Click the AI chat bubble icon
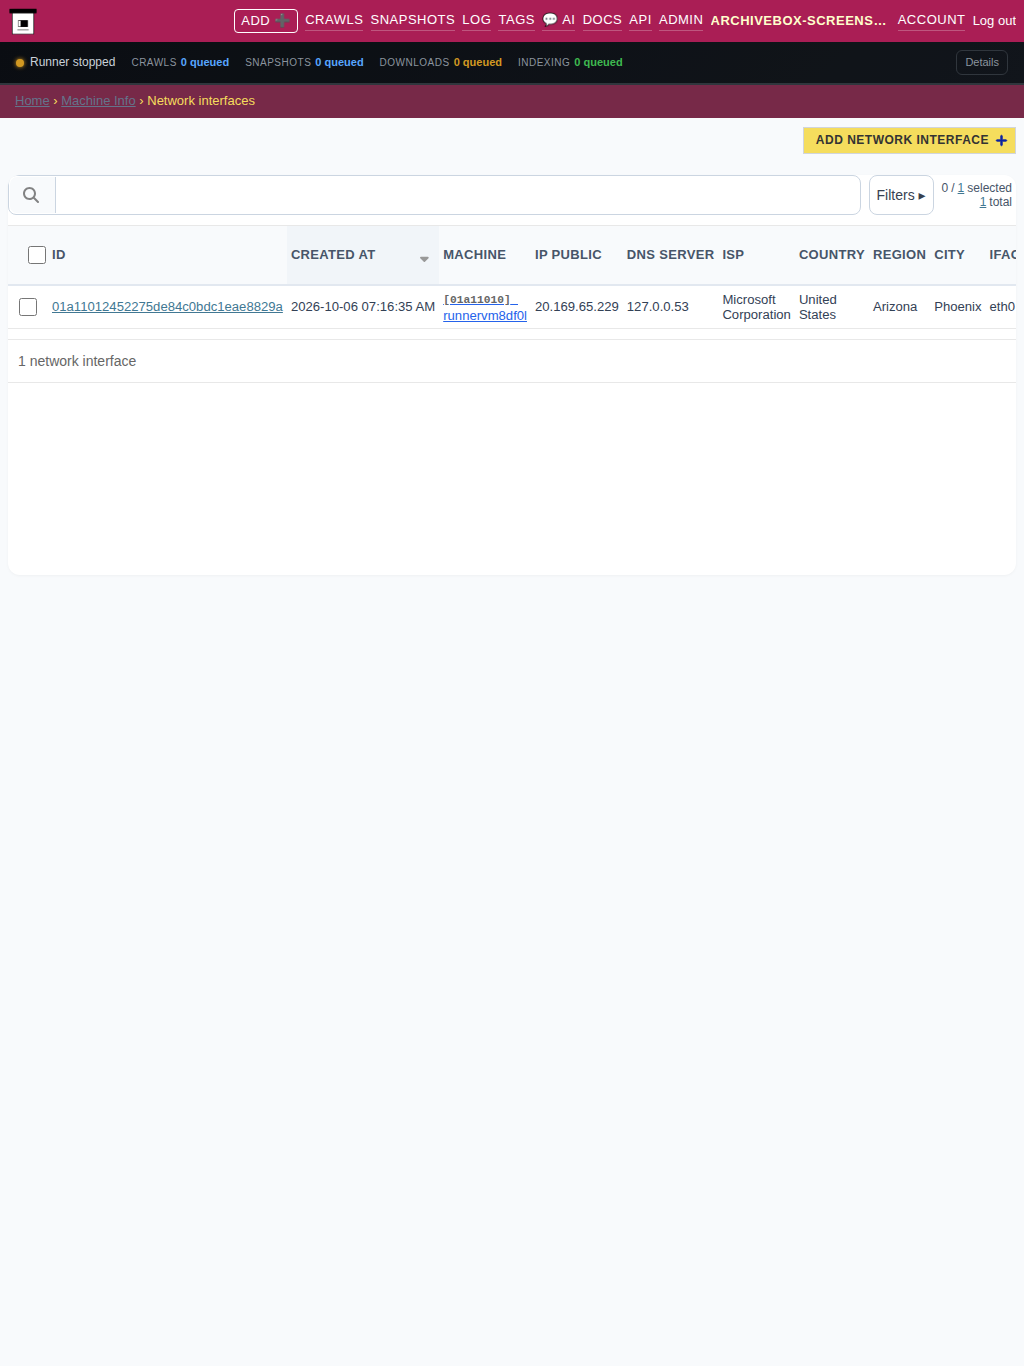The height and width of the screenshot is (1366, 1024). 550,20
